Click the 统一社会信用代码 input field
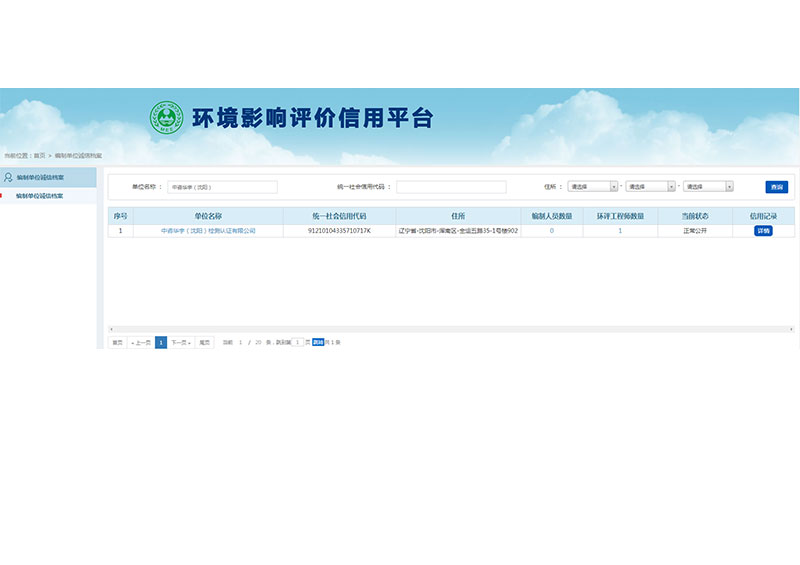The image size is (800, 565). pos(451,187)
